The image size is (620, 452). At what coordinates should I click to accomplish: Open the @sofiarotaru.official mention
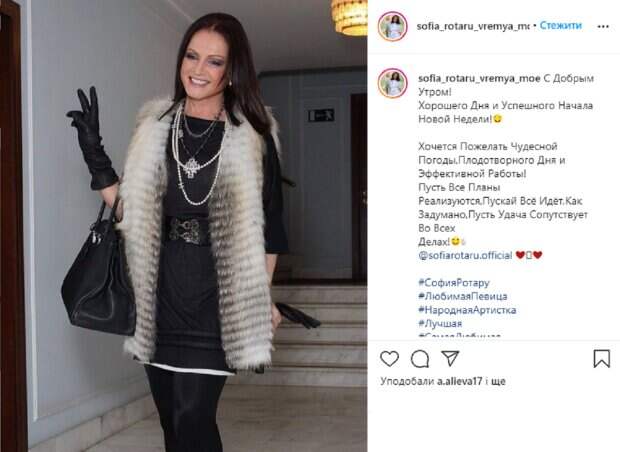pyautogui.click(x=465, y=255)
